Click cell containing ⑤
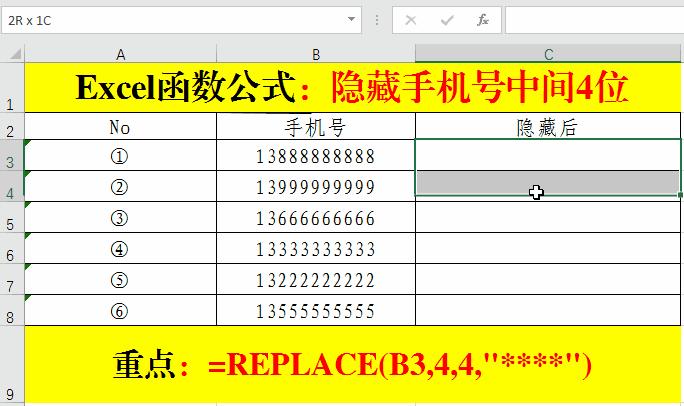 click(x=120, y=279)
